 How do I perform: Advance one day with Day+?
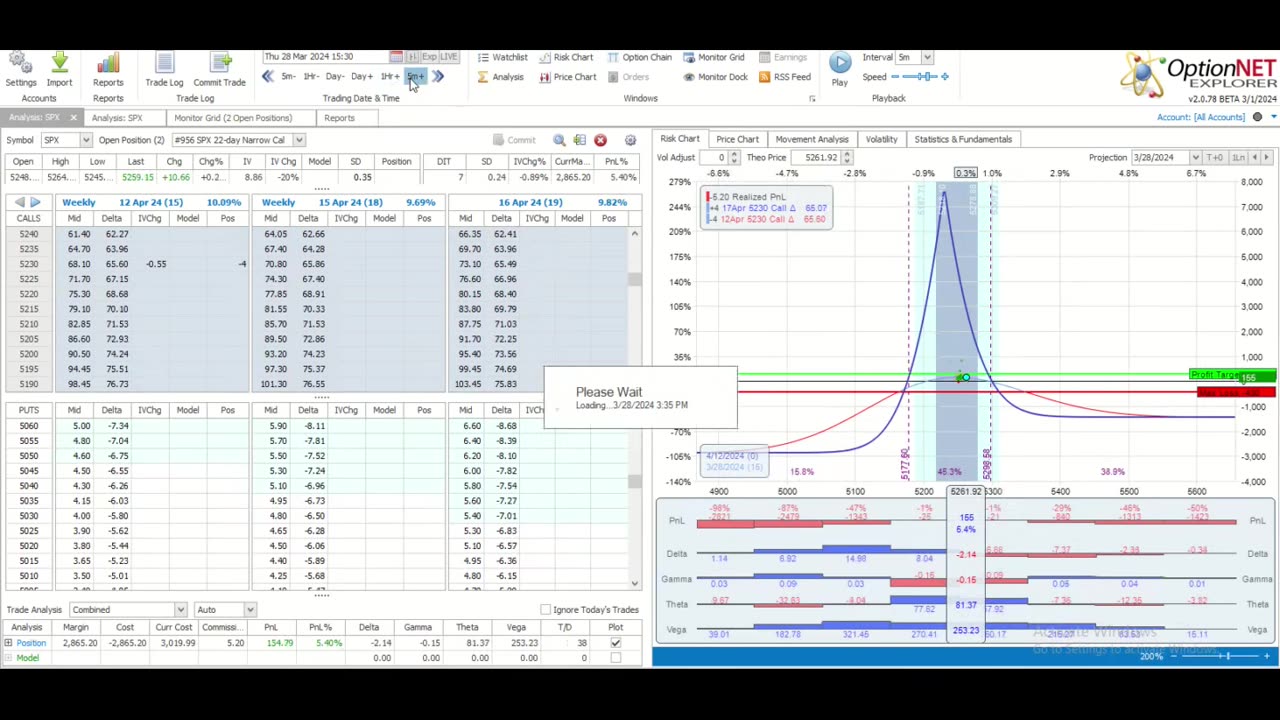pyautogui.click(x=362, y=77)
